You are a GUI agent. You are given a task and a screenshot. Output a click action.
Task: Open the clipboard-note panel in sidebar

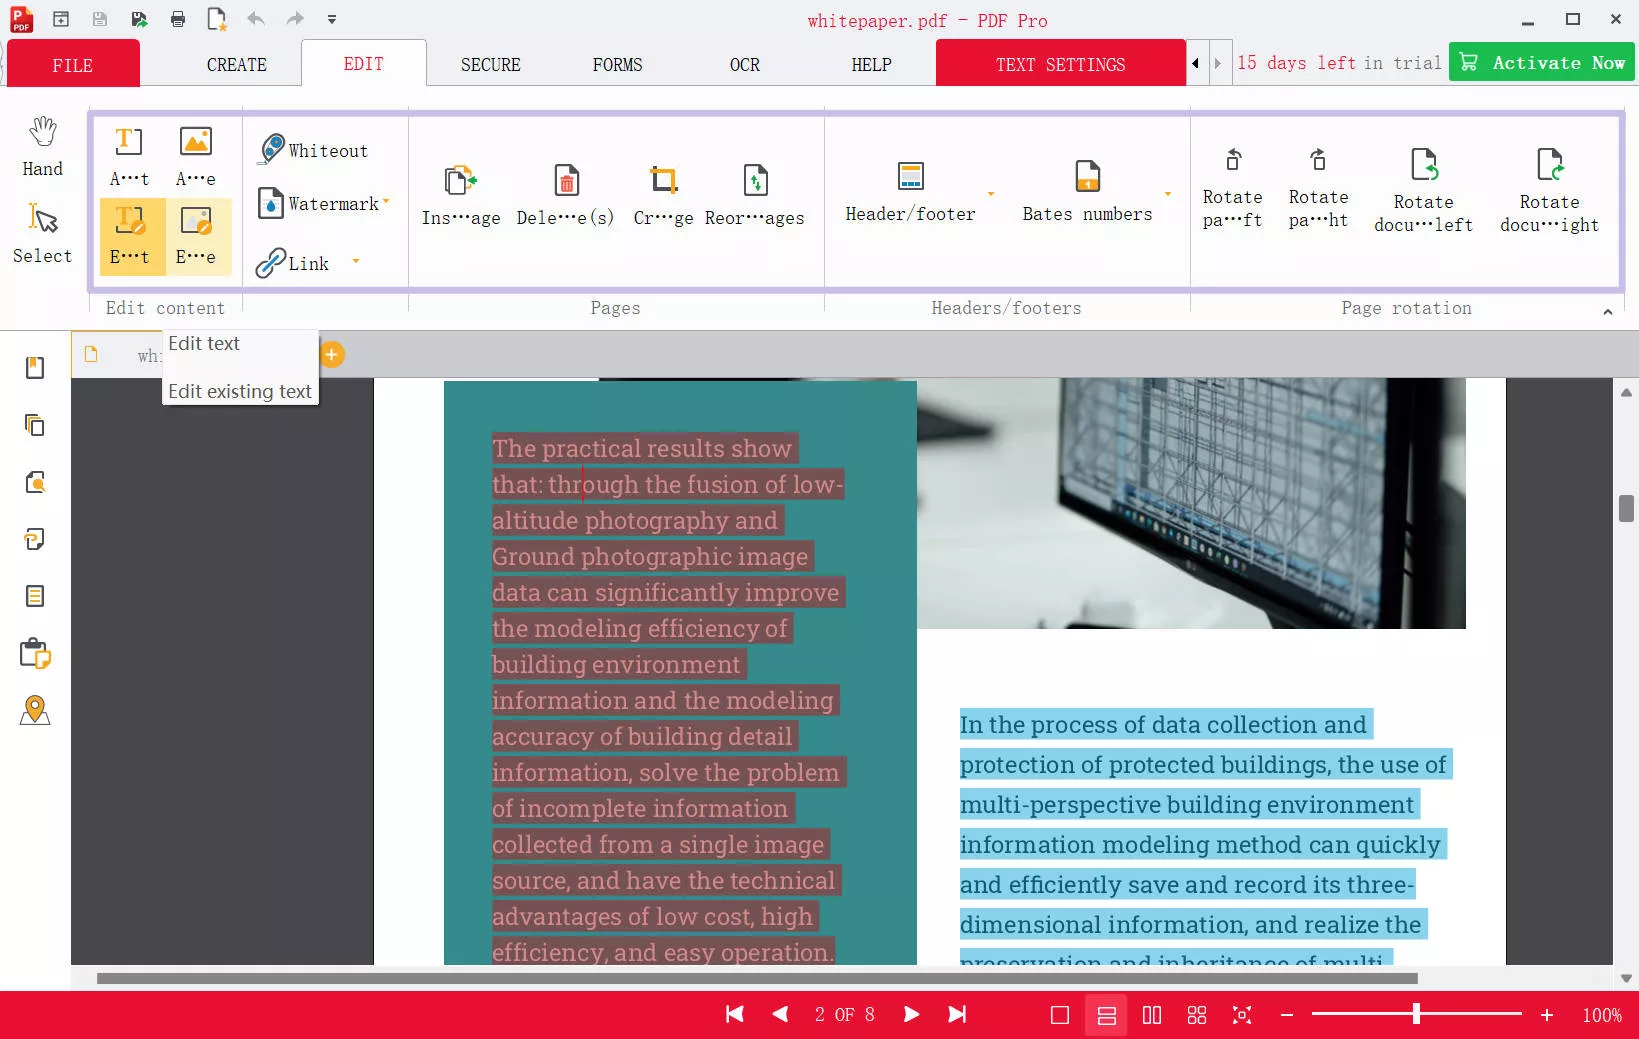coord(35,653)
